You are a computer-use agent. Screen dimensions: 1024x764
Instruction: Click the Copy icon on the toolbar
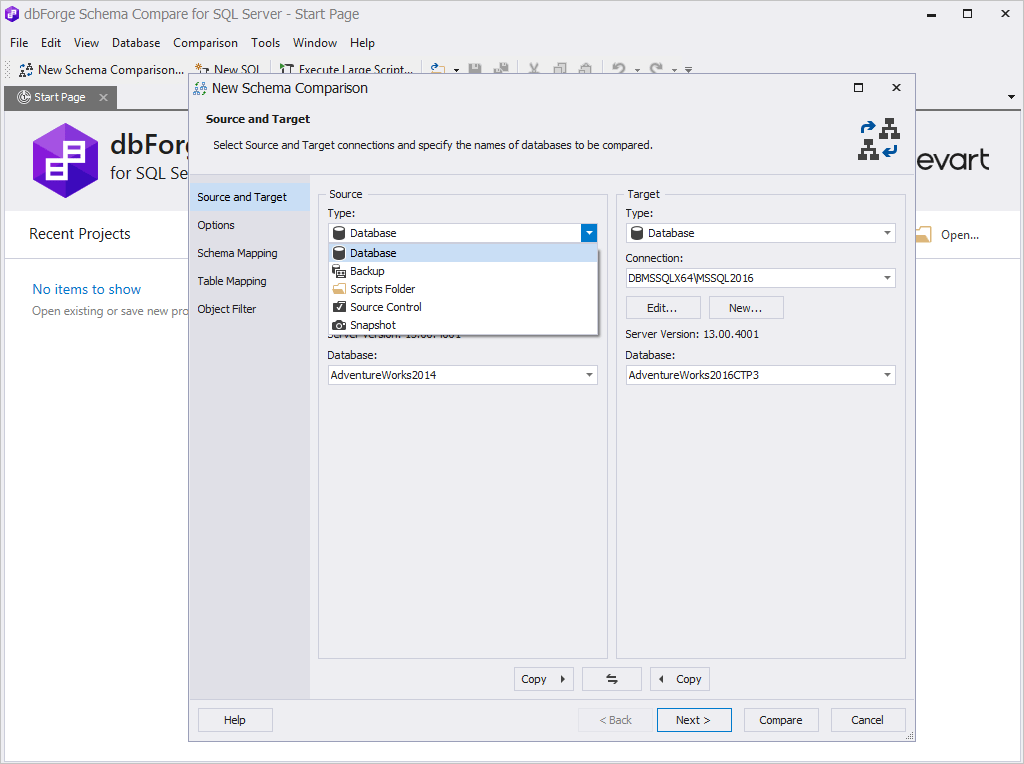(561, 69)
